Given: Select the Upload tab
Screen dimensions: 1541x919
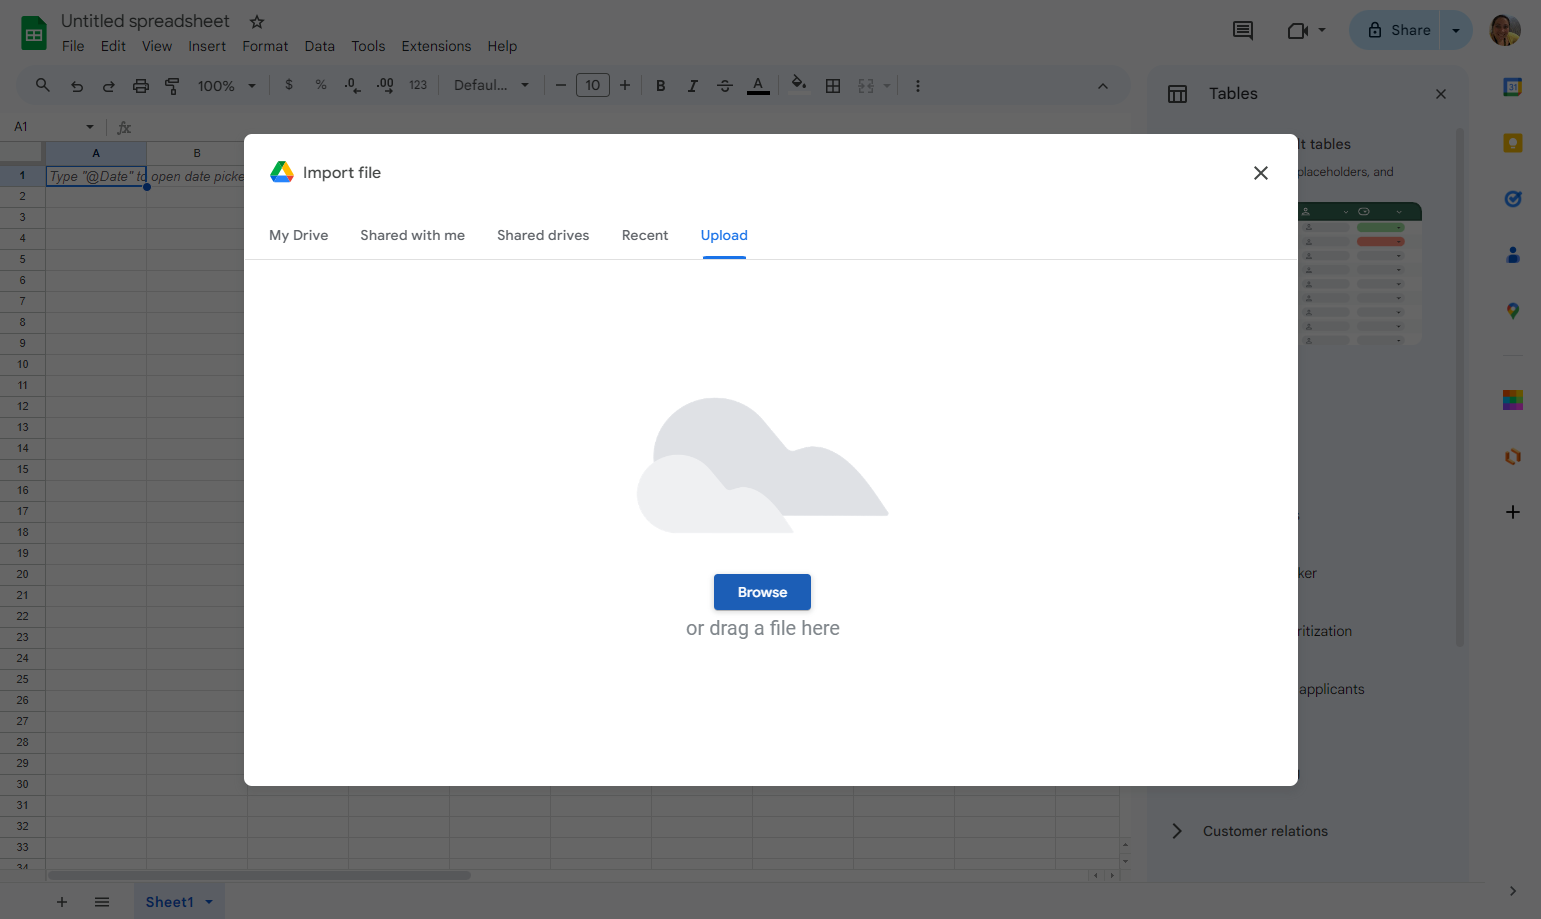Looking at the screenshot, I should [x=724, y=235].
